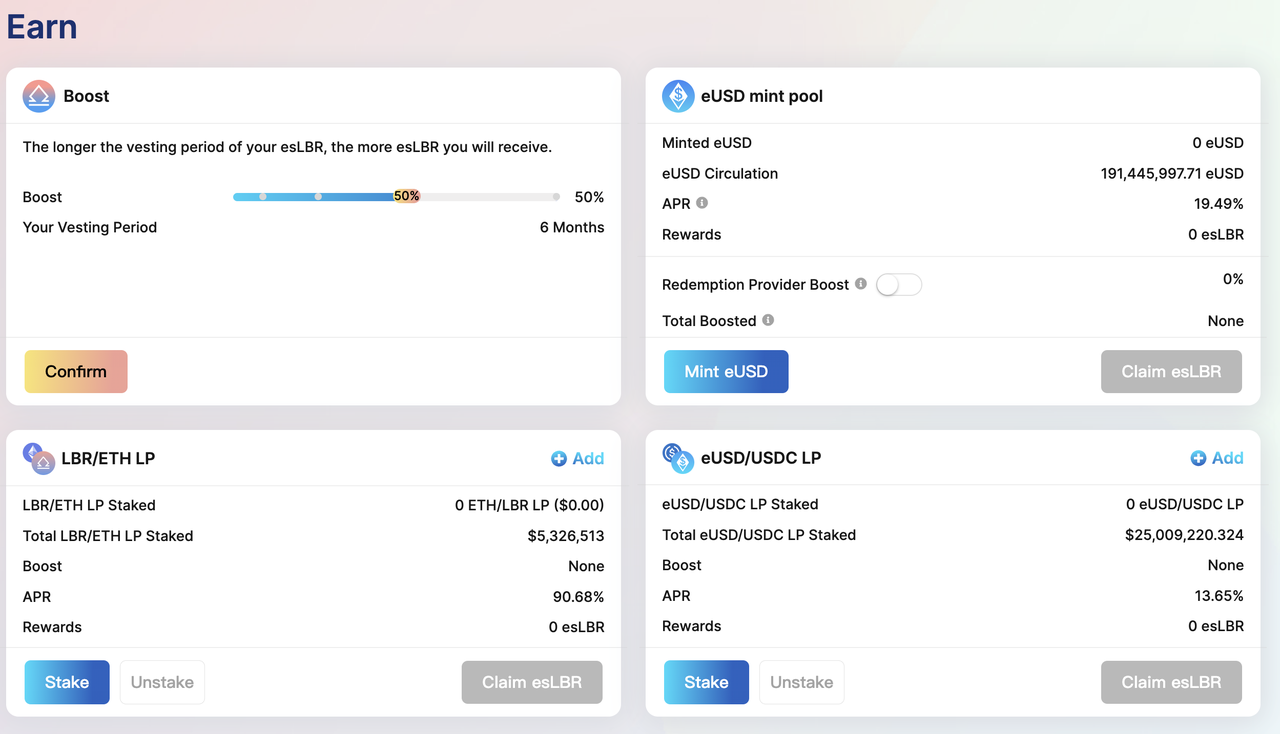This screenshot has width=1280, height=734.
Task: Unstake from the eUSD/USDC LP pool
Action: click(801, 682)
